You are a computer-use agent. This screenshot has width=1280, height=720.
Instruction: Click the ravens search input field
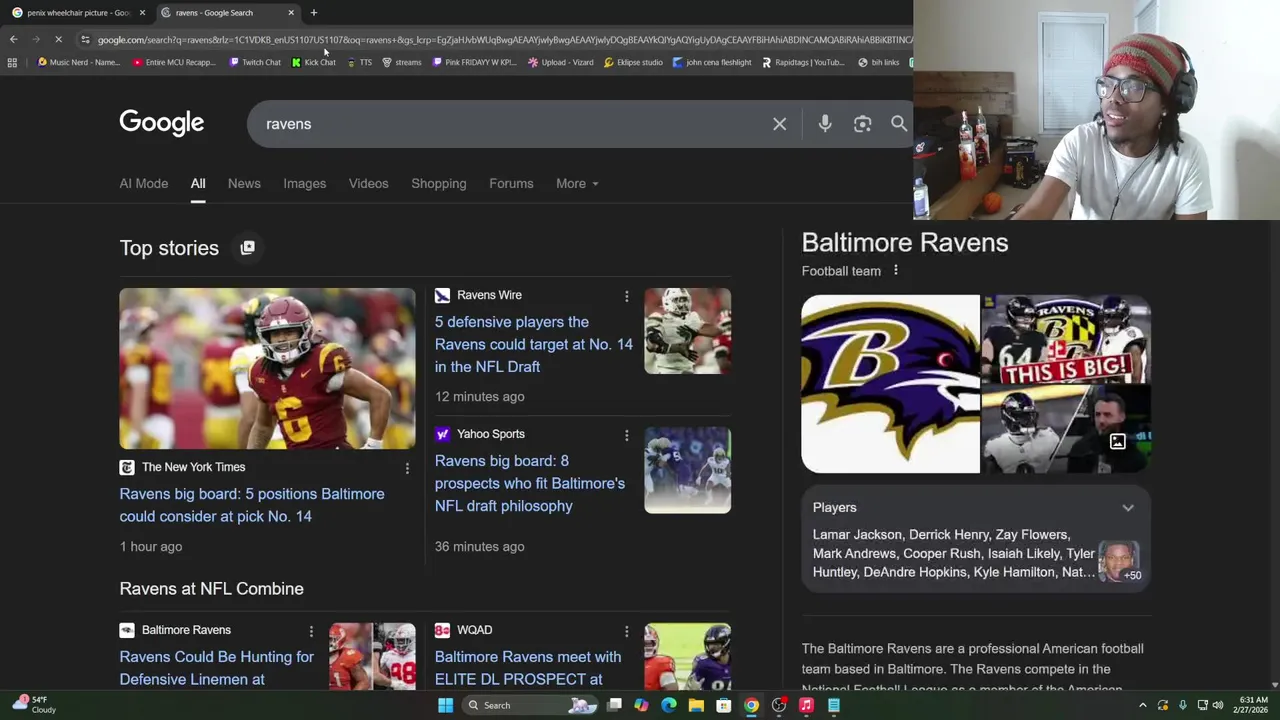coord(510,124)
